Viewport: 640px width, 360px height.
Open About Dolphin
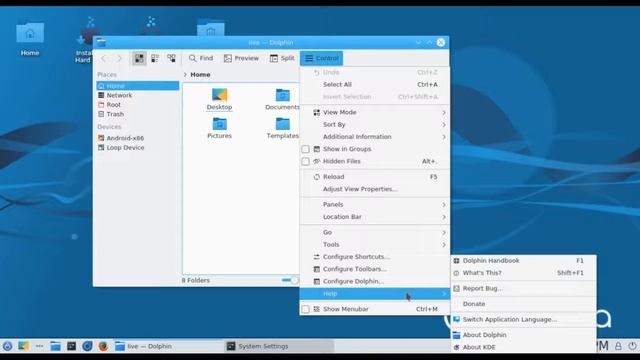[523, 335]
